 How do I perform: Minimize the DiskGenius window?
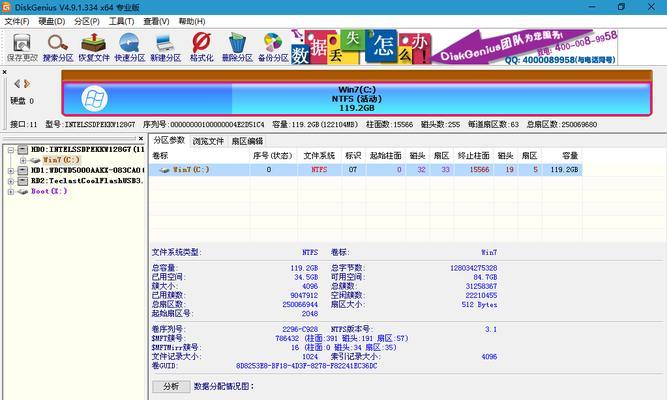tap(593, 7)
